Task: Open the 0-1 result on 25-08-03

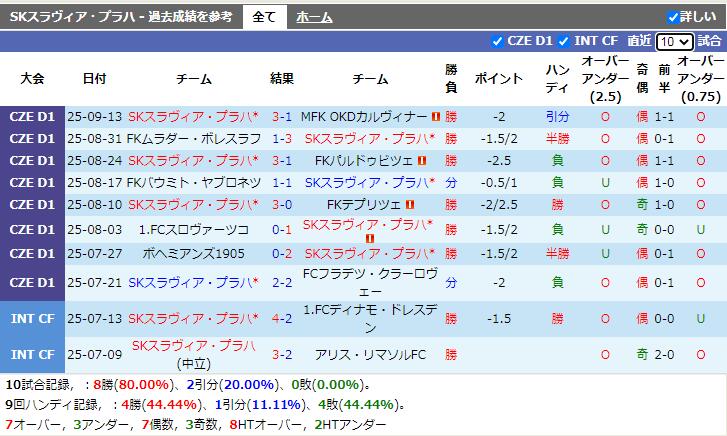Action: click(x=282, y=230)
